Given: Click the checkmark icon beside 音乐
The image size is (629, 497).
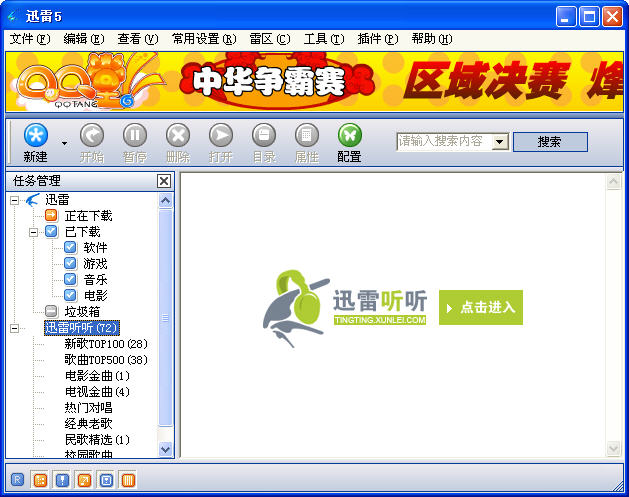Looking at the screenshot, I should tap(70, 279).
